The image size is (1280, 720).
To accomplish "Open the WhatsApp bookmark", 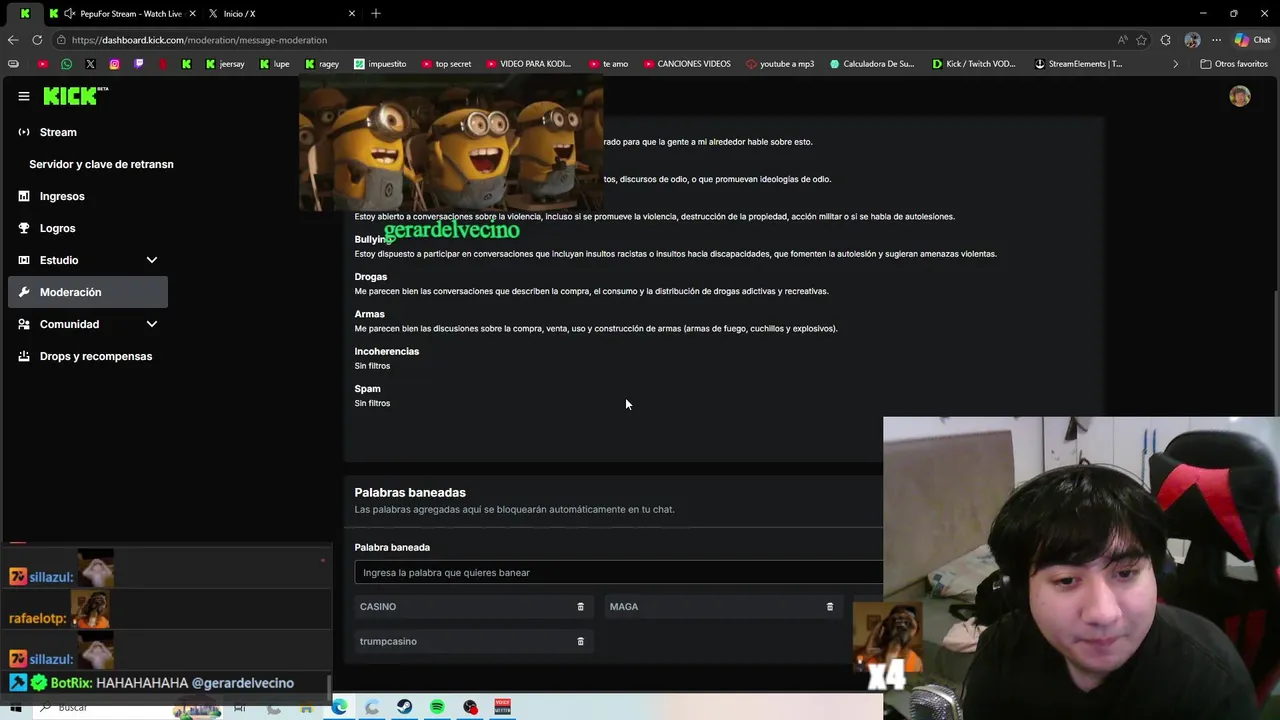I will (x=66, y=64).
